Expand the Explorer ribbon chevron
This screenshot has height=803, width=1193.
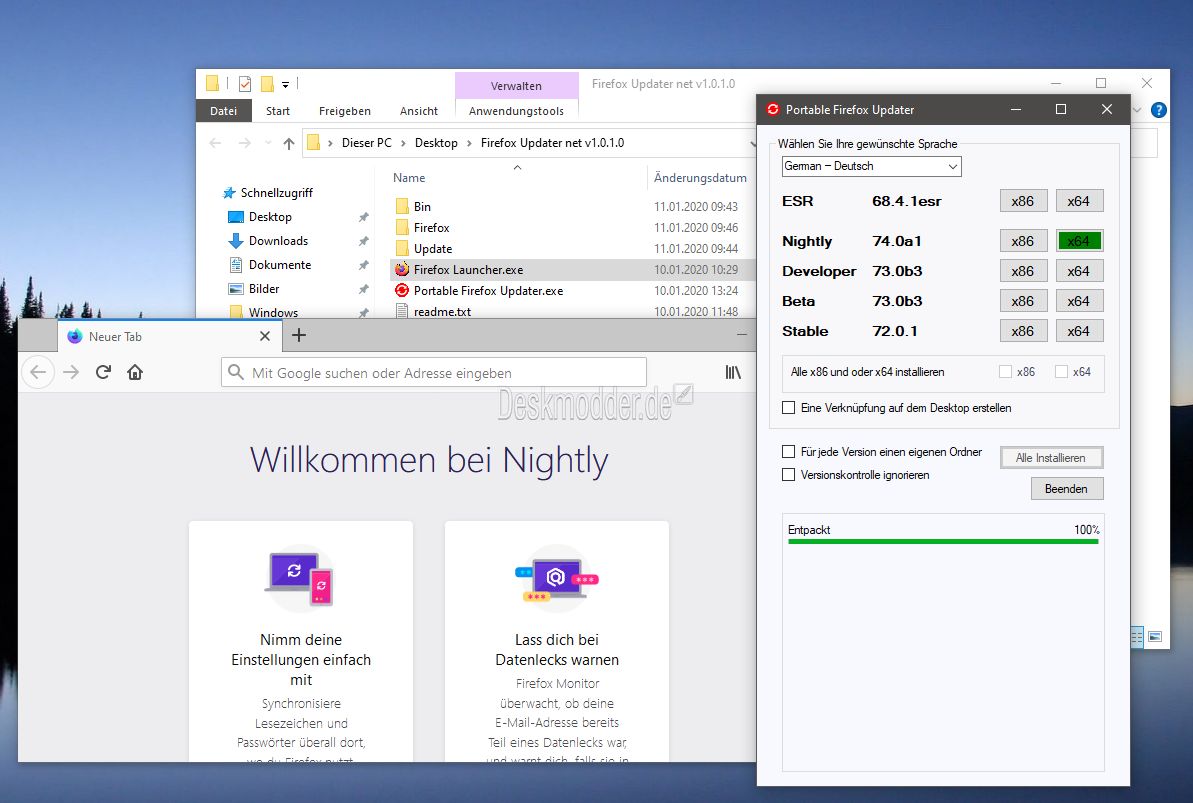point(1138,110)
